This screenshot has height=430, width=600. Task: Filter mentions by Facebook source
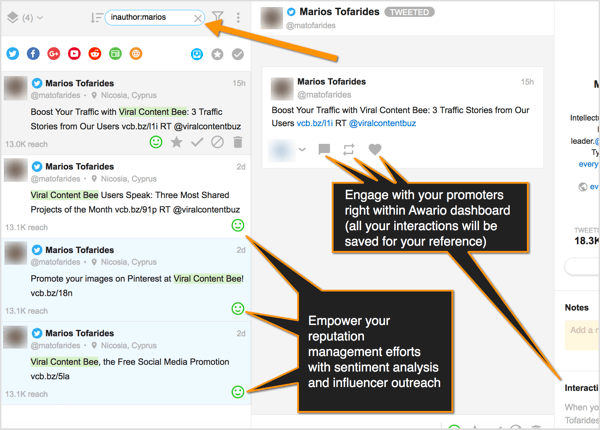click(x=33, y=54)
